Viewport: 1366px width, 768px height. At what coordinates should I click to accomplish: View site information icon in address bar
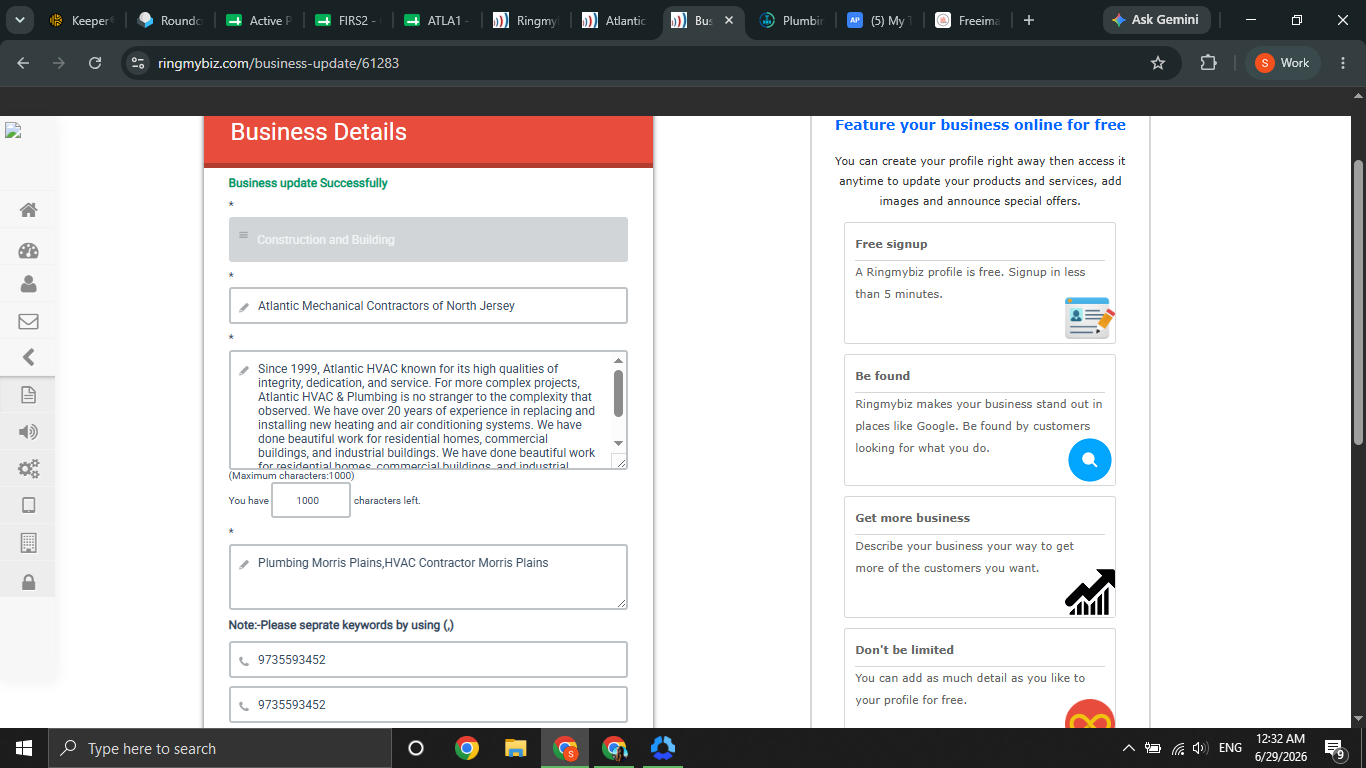[139, 63]
